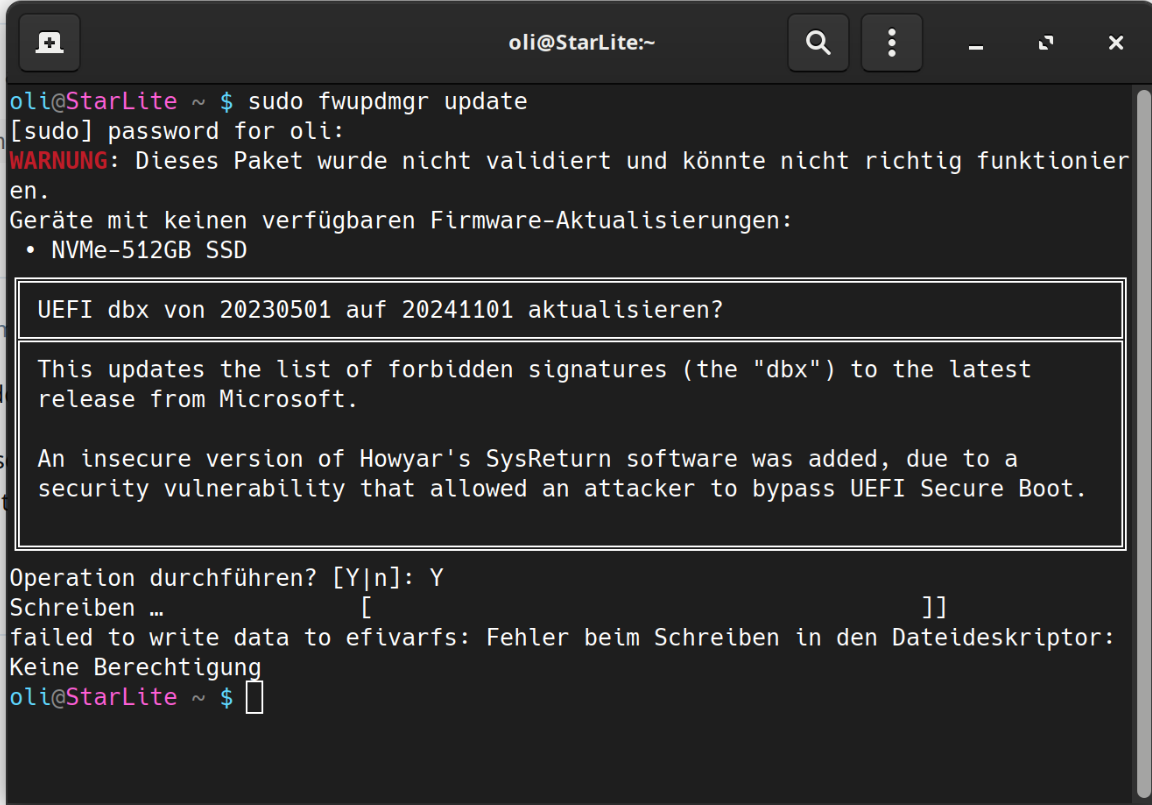Focus the cursor at the last prompt
This screenshot has height=805, width=1152.
[x=255, y=697]
